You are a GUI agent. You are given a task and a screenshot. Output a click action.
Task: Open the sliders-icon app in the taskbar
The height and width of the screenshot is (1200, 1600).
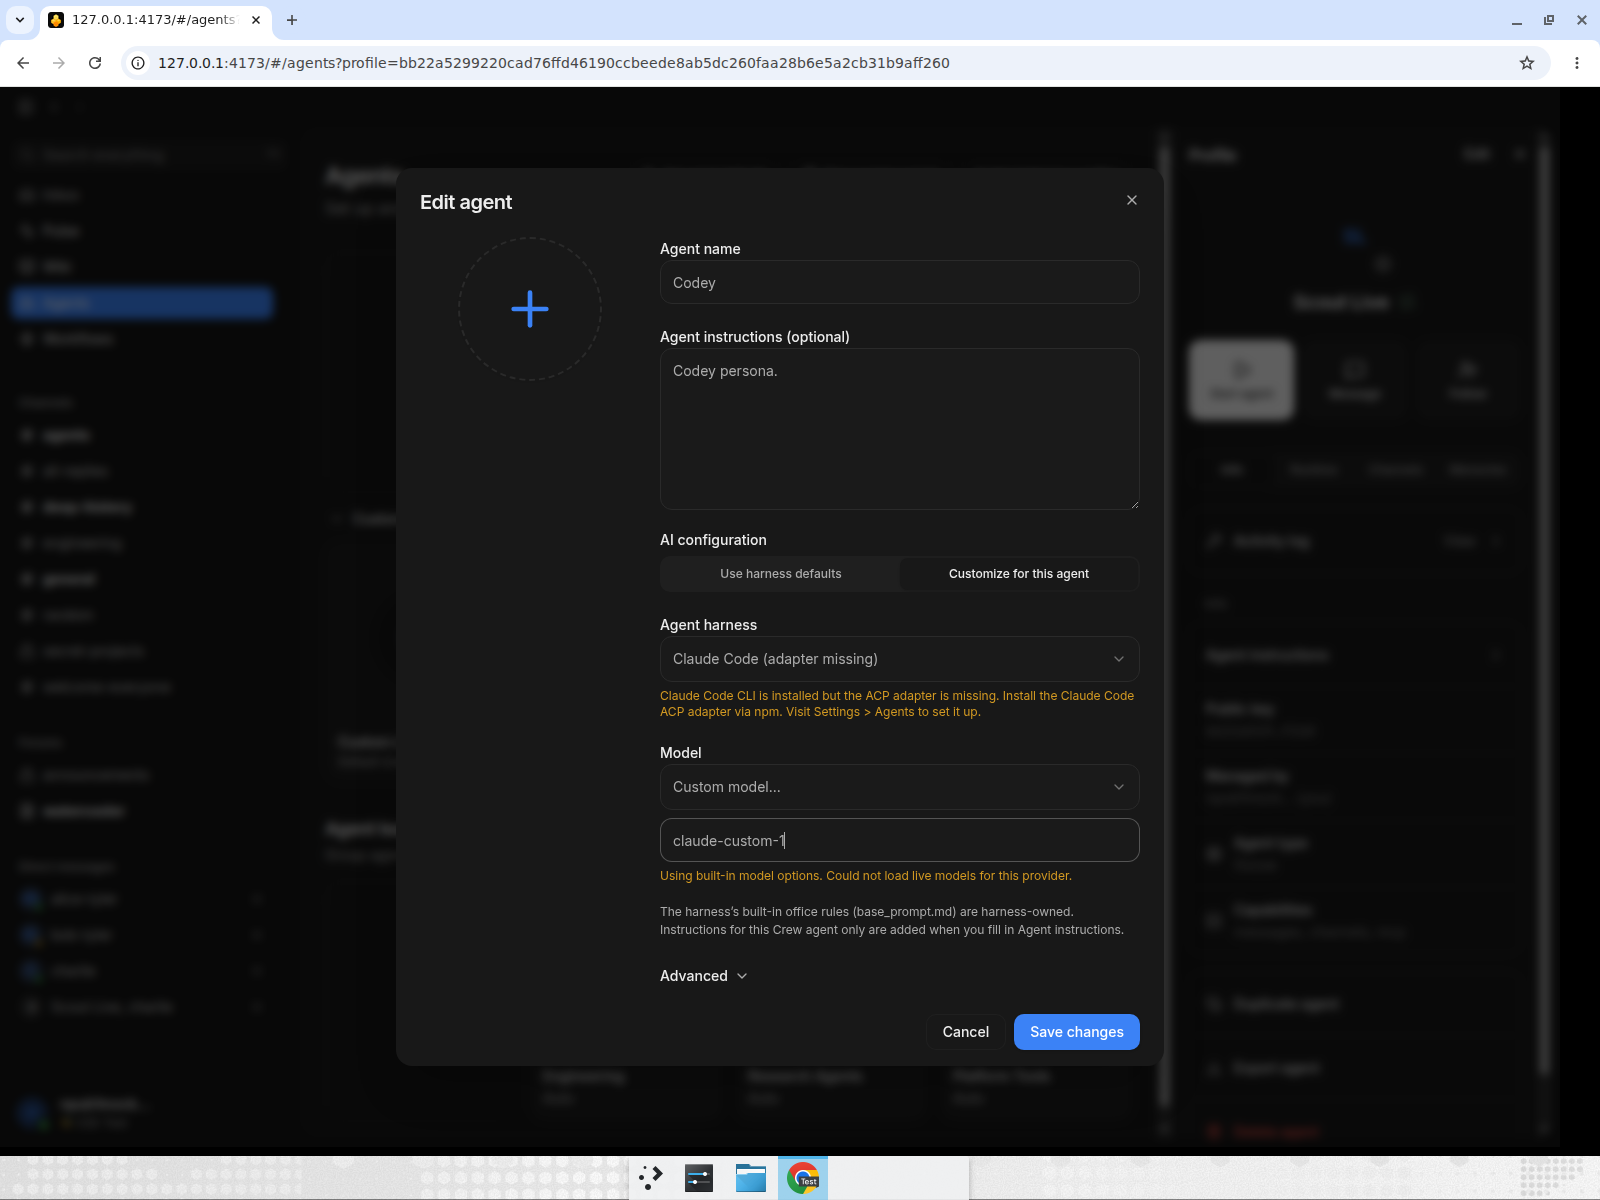click(x=699, y=1178)
